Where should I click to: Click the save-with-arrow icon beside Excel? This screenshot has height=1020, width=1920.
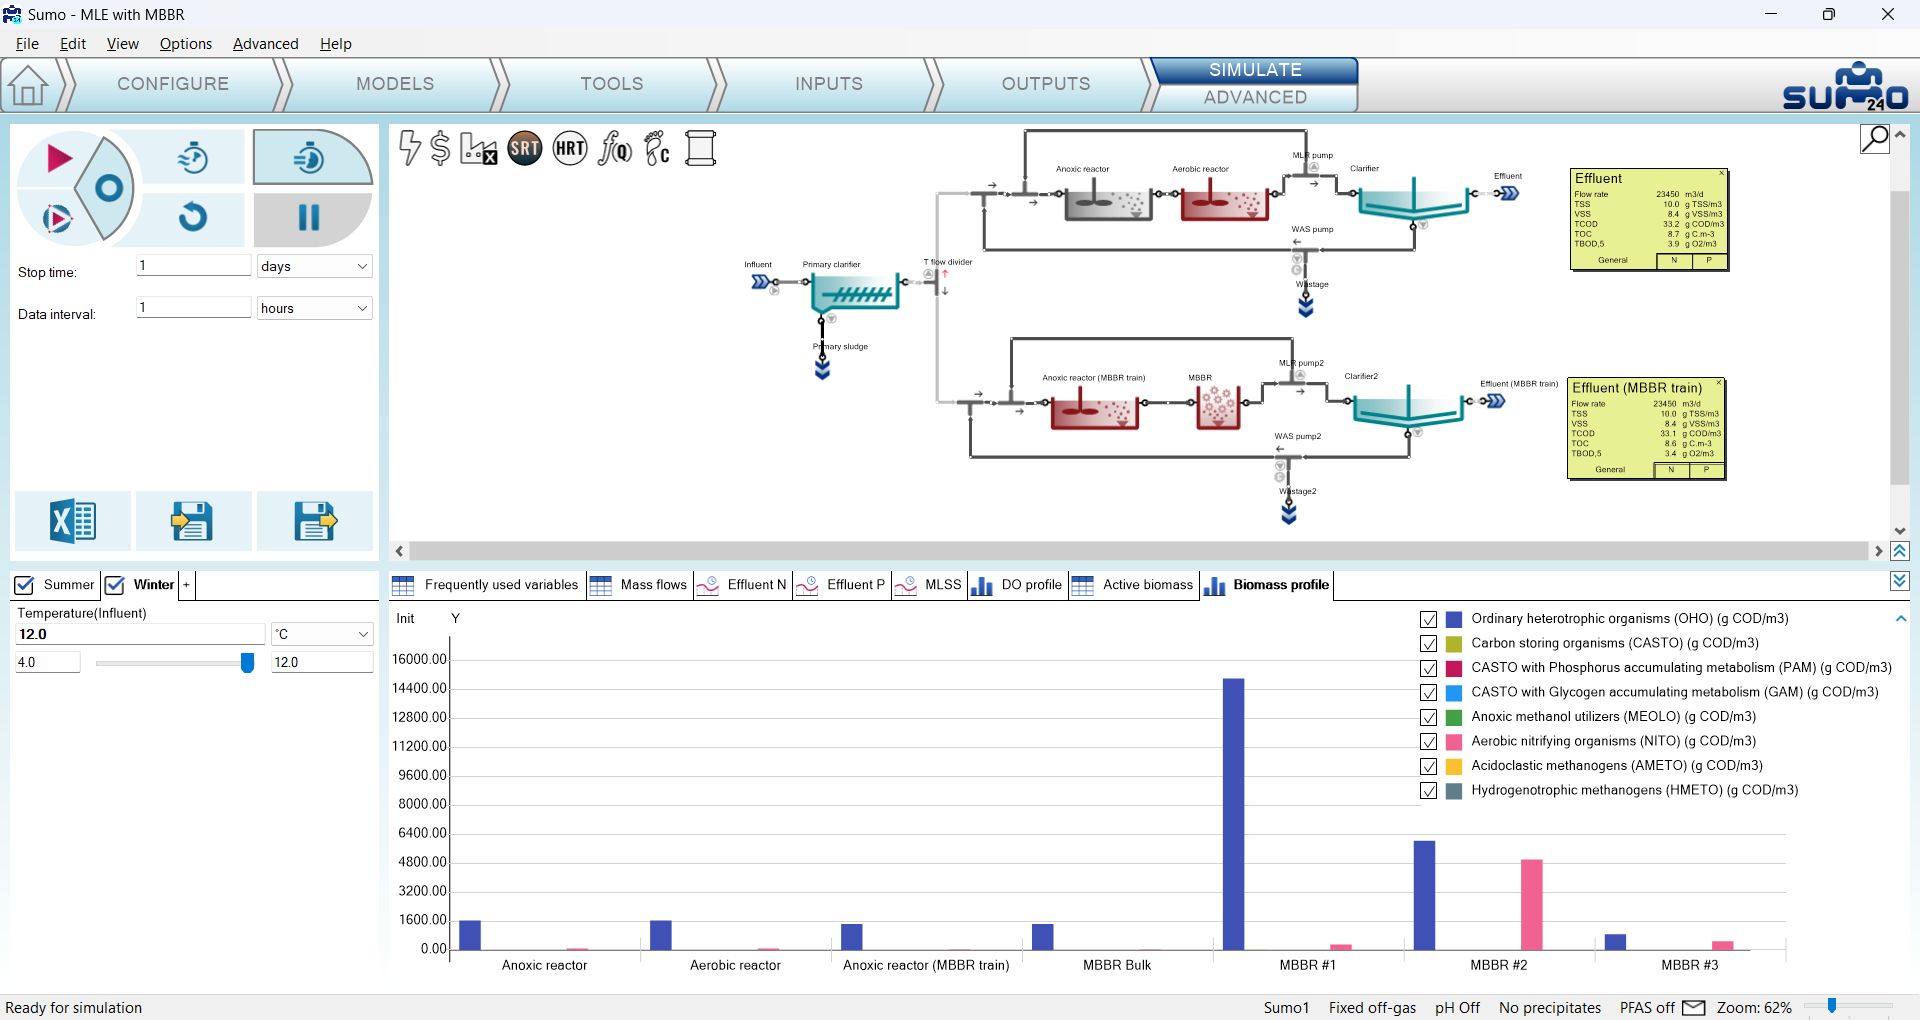(192, 521)
